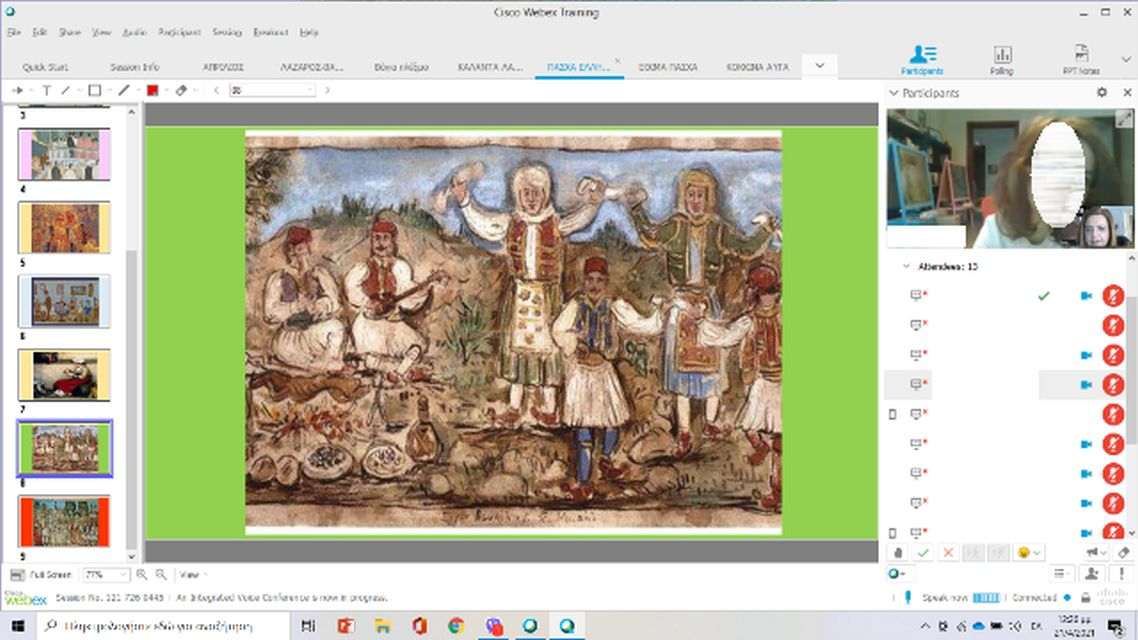Viewport: 1138px width, 640px height.
Task: Switch to the Session Info tab
Action: tap(134, 67)
